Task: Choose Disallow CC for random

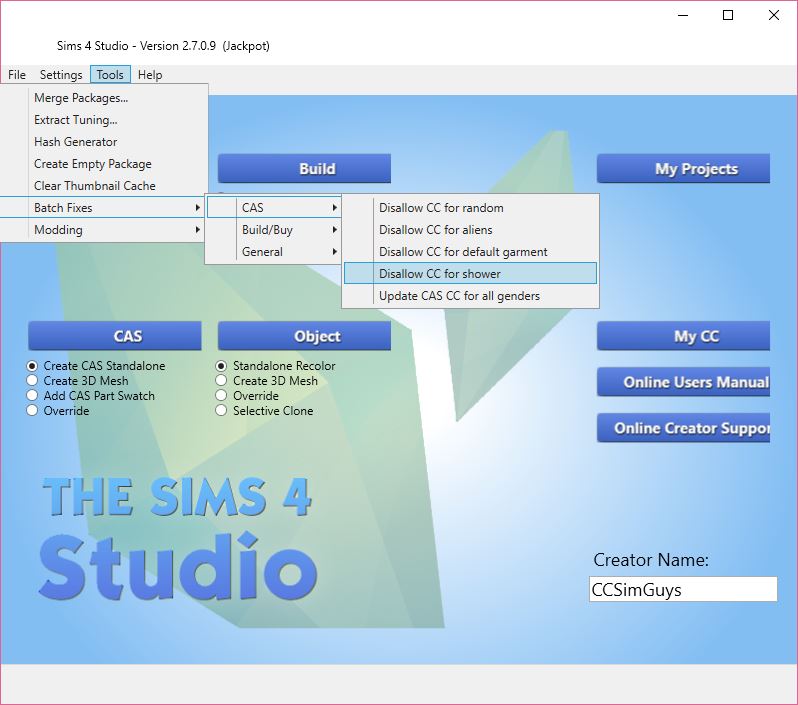Action: point(470,208)
